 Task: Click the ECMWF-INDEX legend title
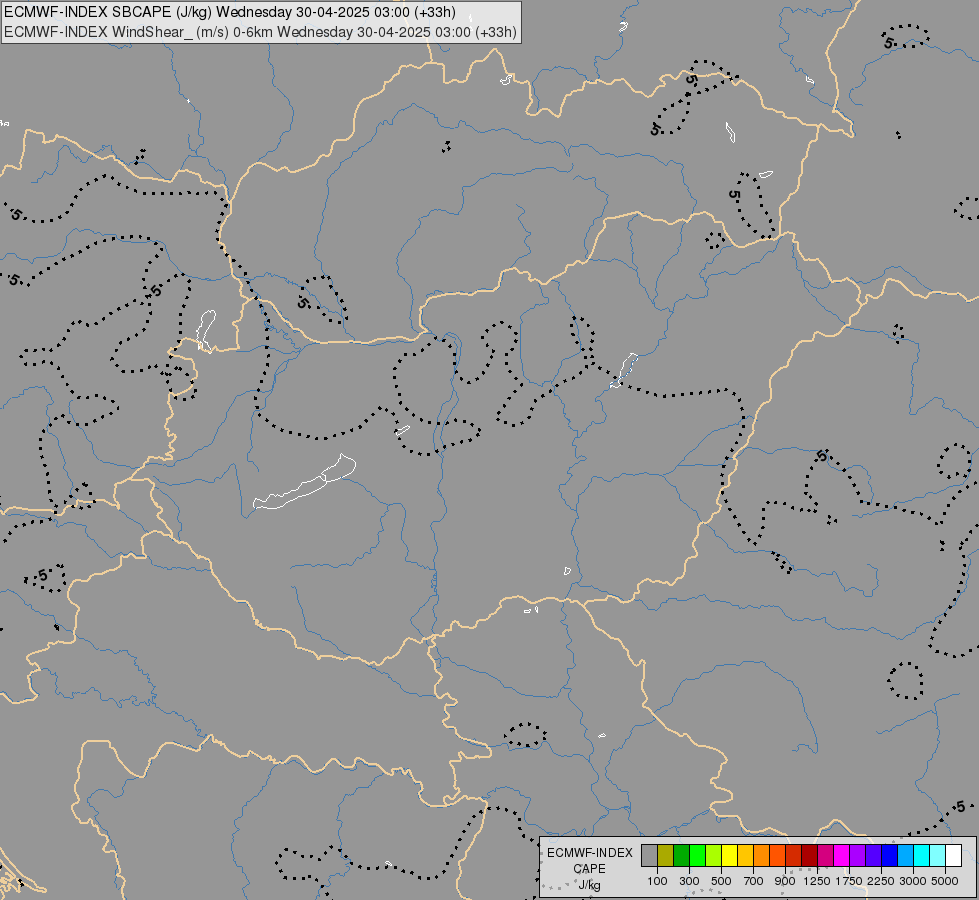click(589, 853)
